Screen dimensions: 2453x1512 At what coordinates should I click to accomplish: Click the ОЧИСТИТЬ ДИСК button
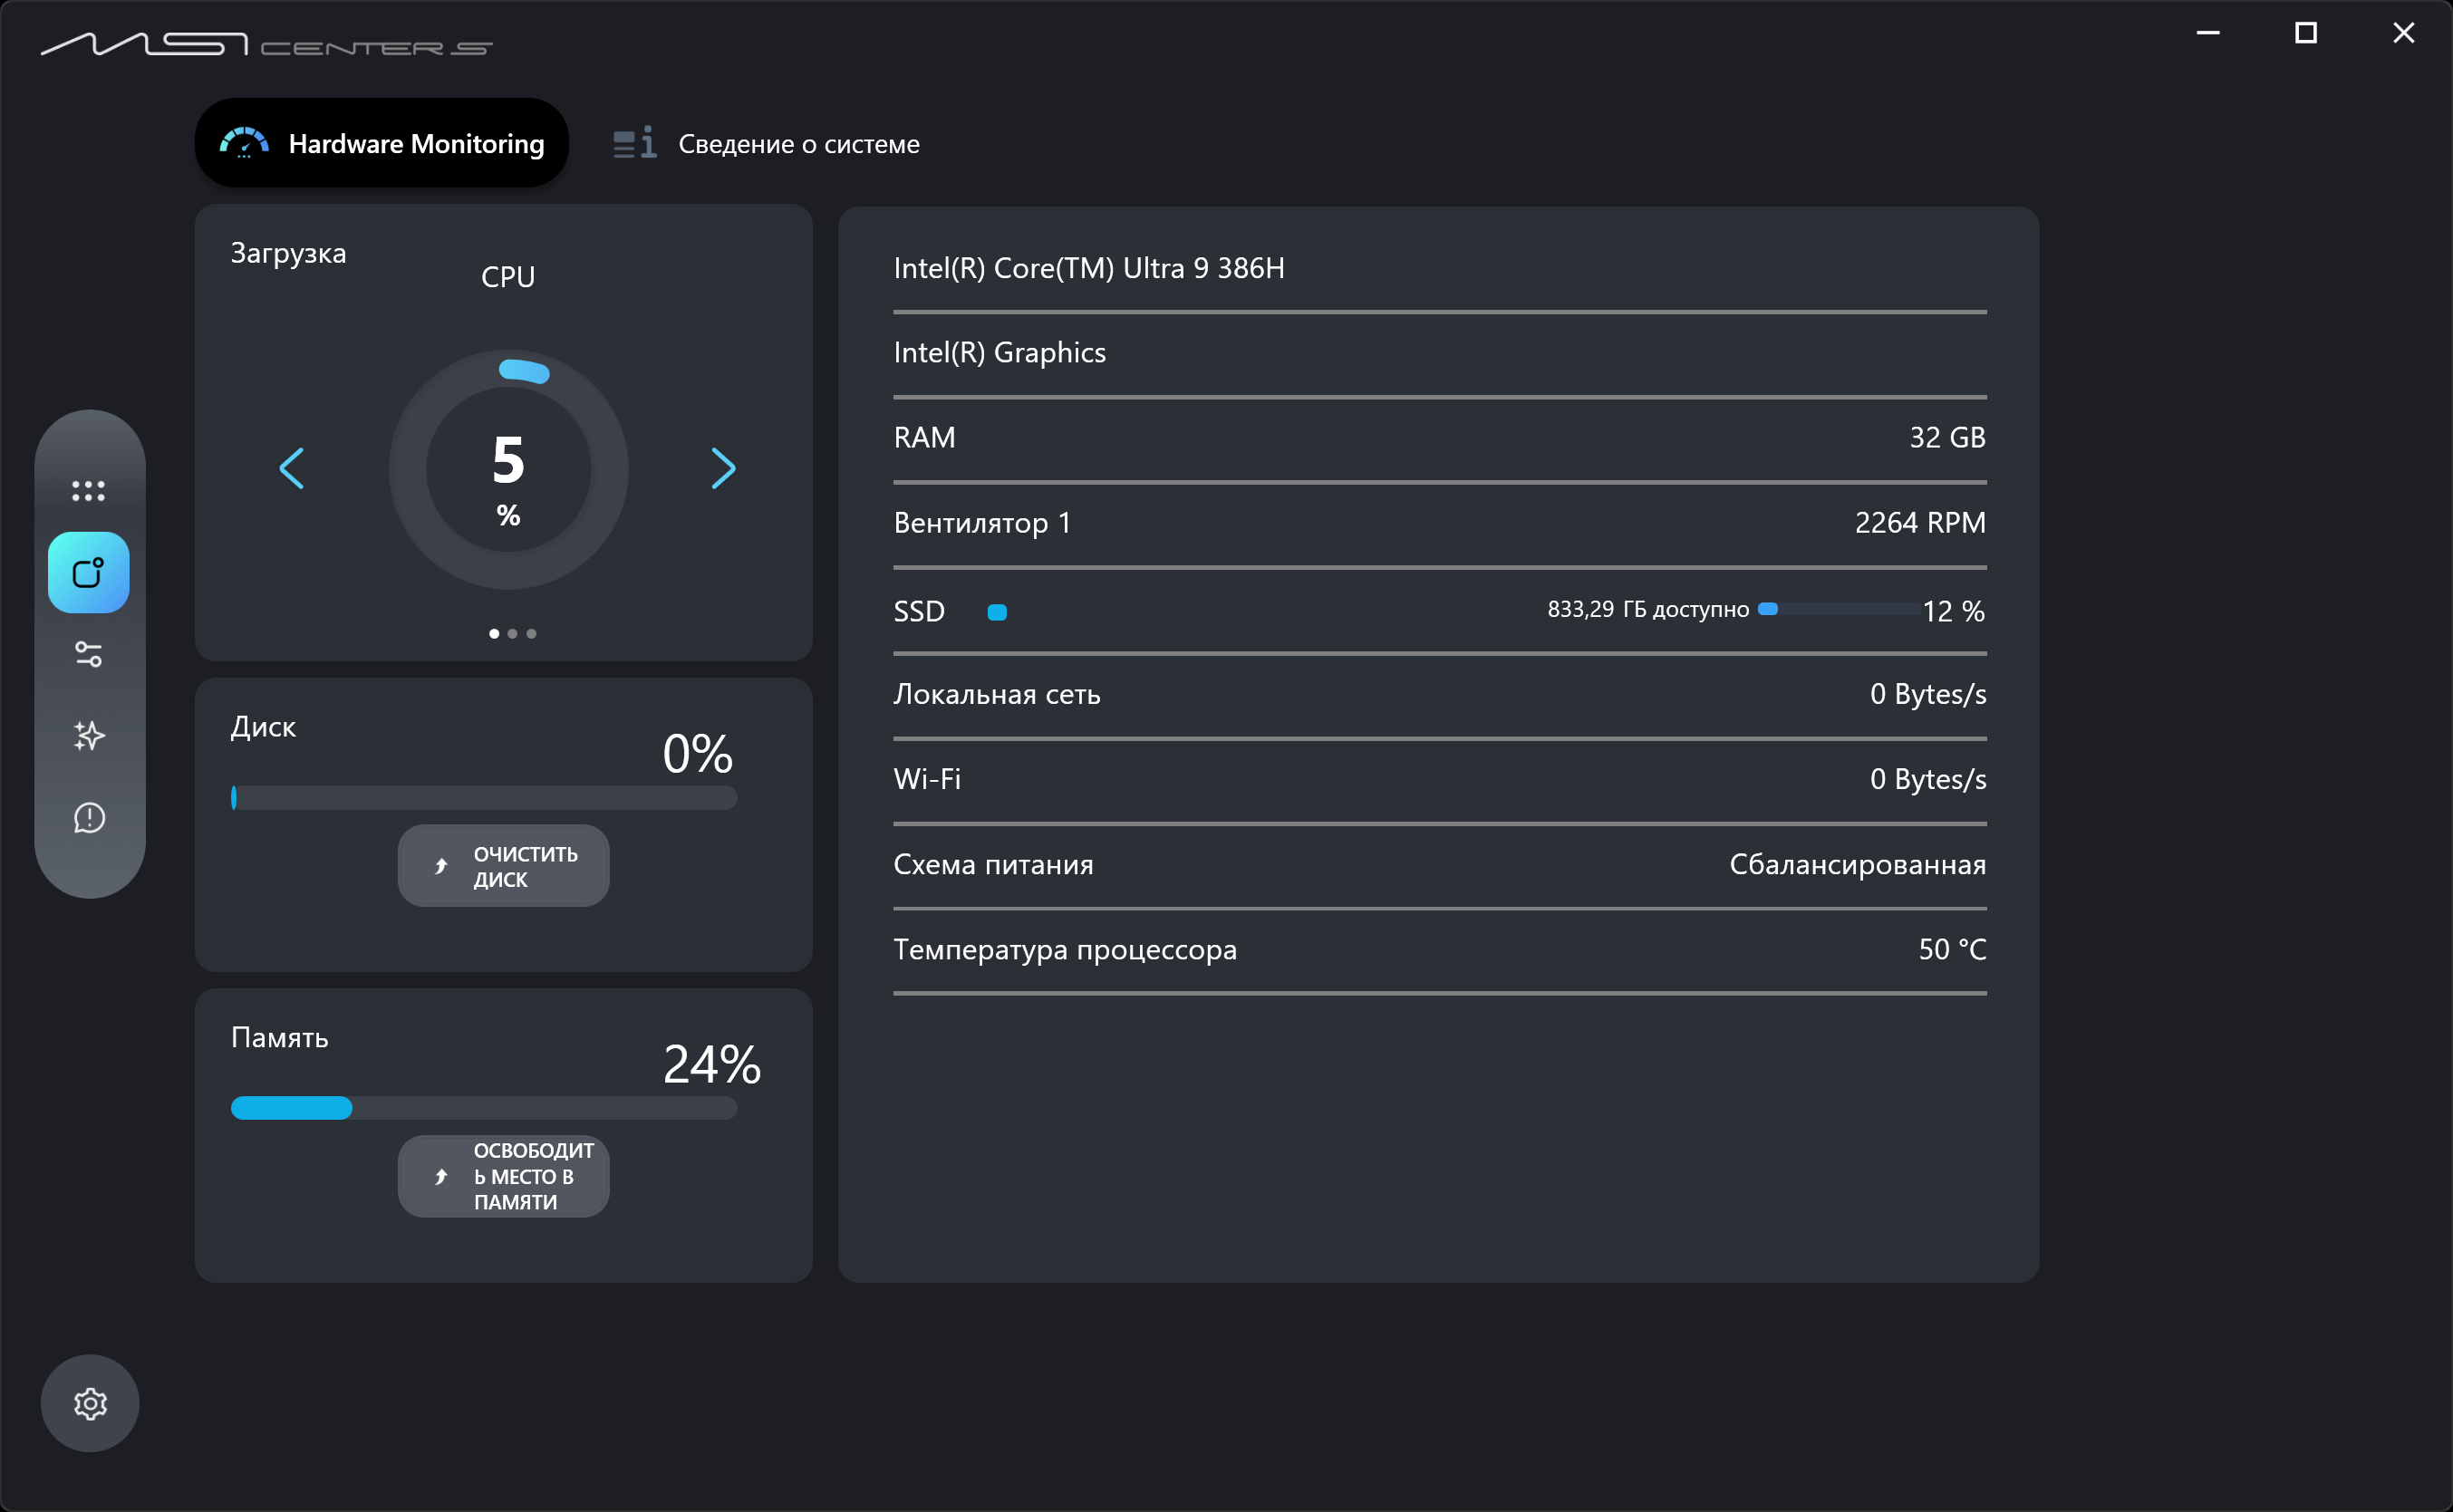click(503, 866)
